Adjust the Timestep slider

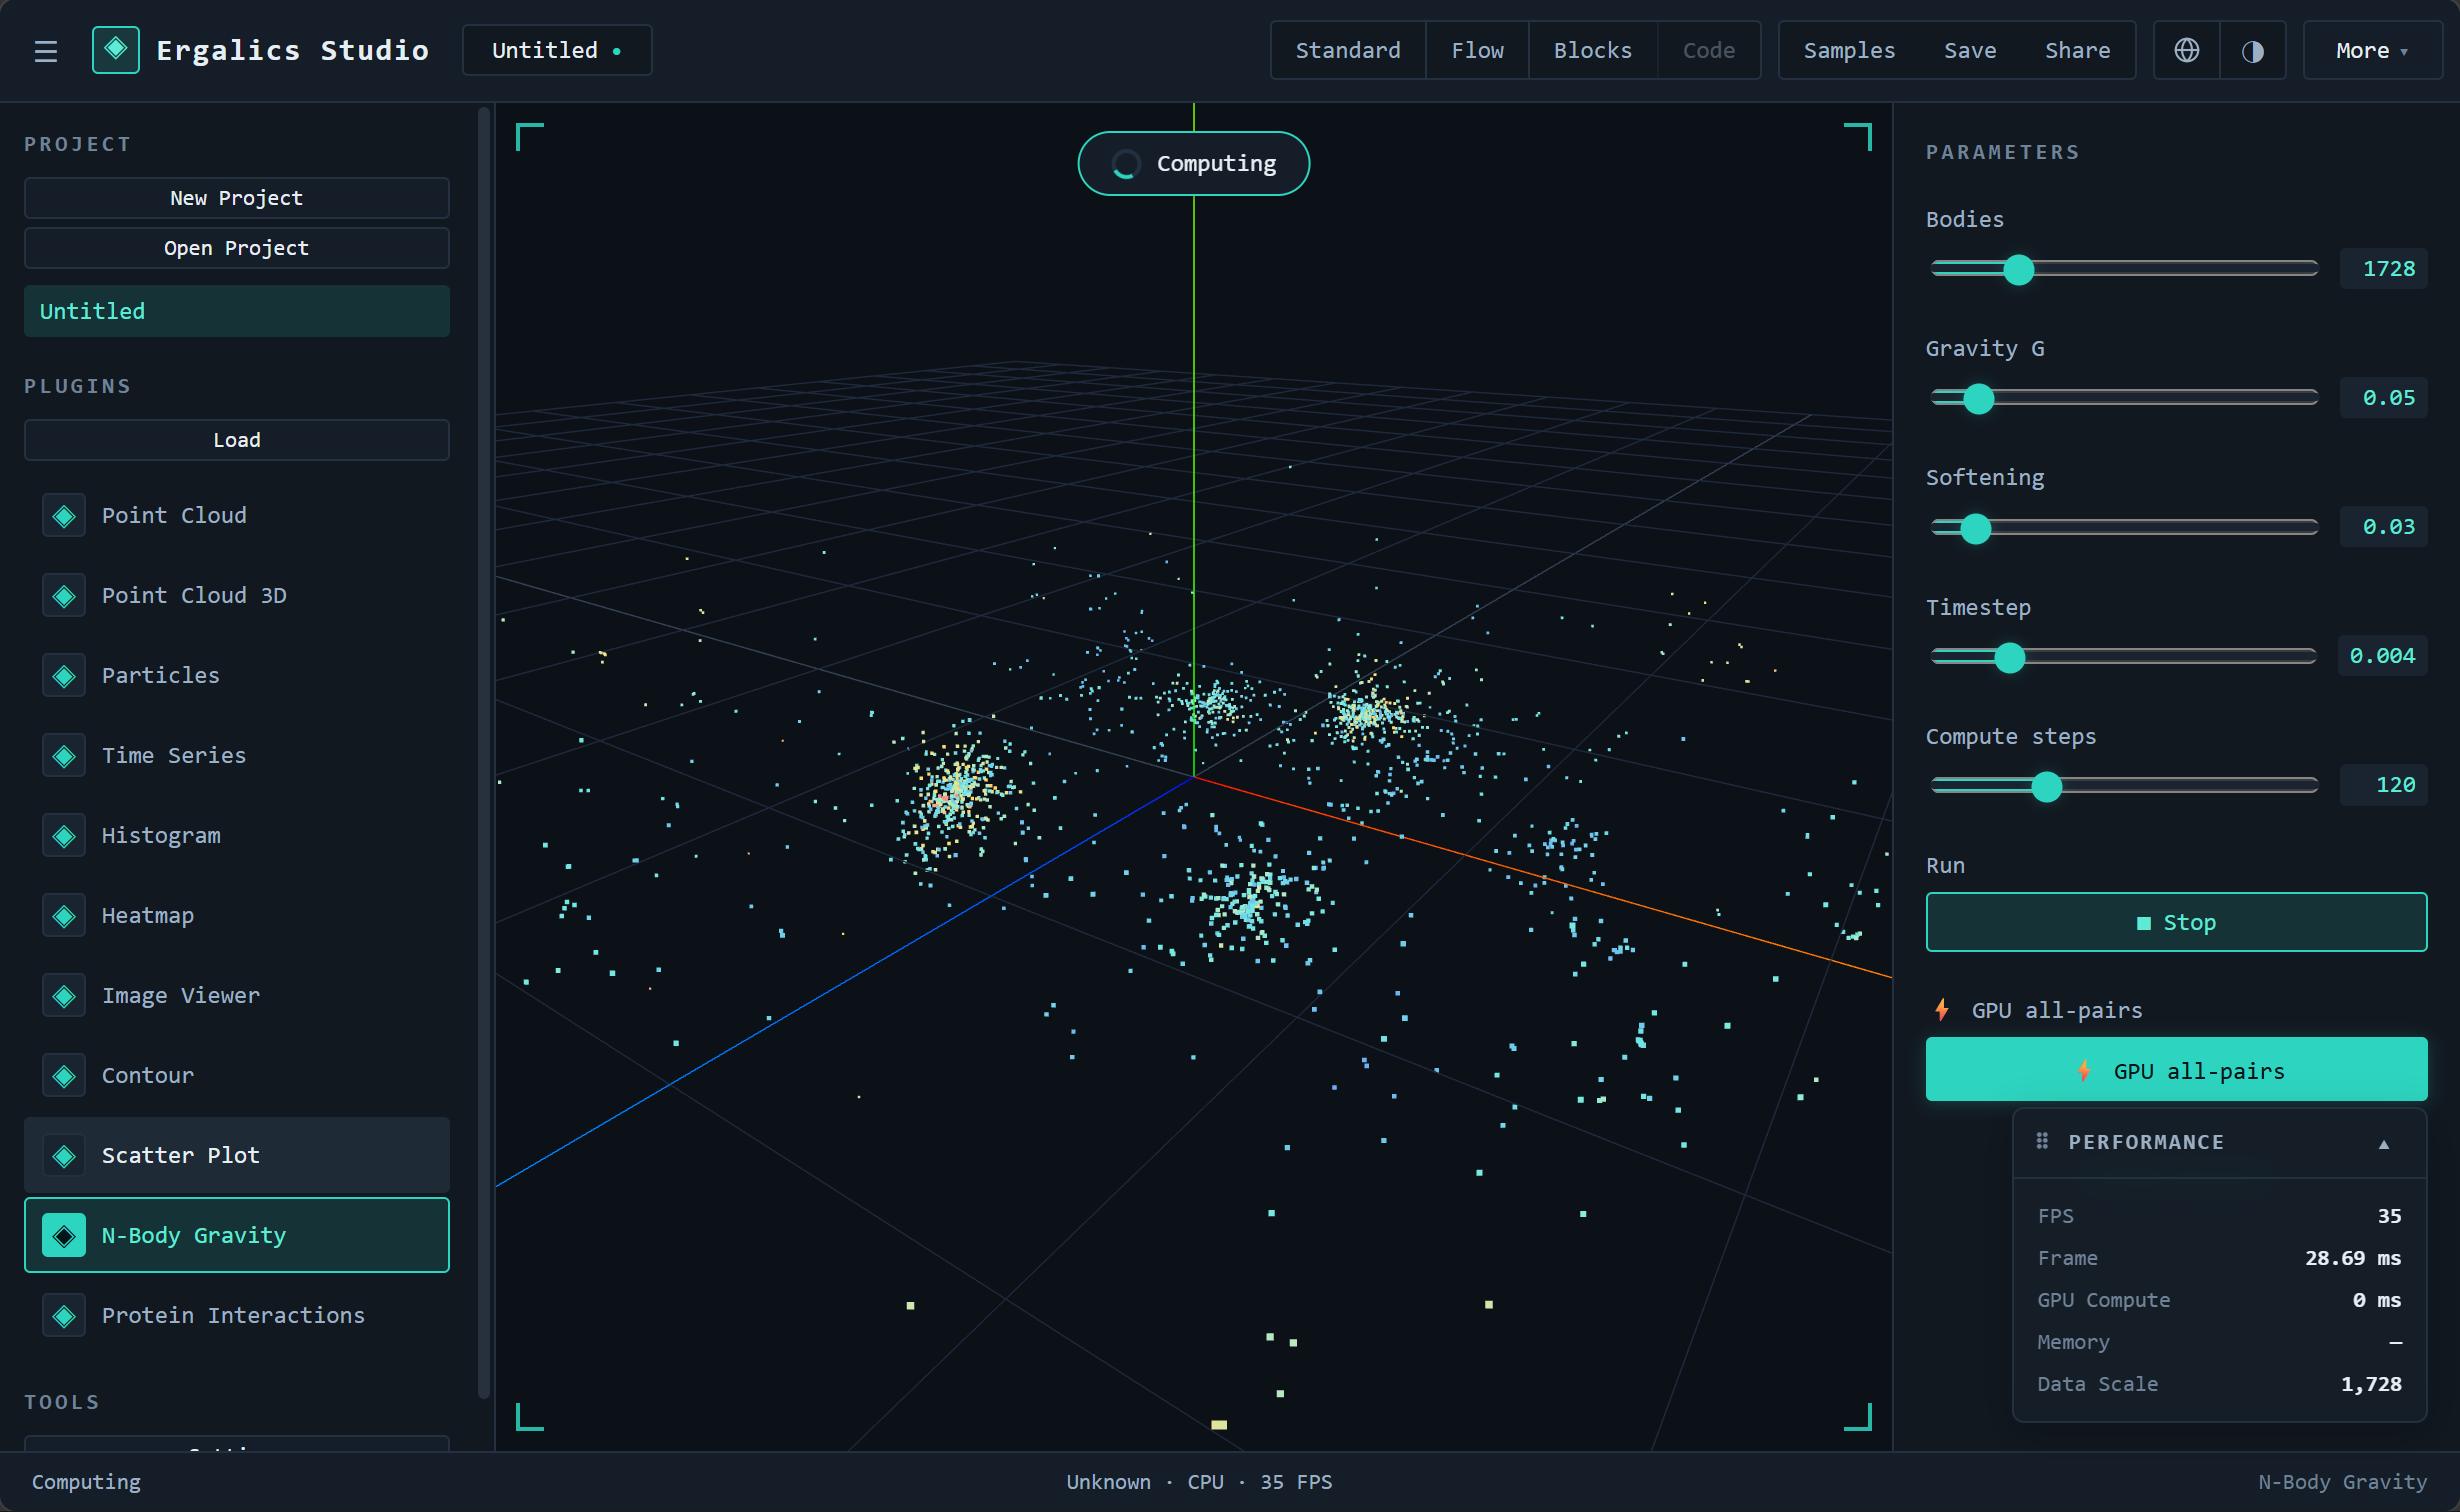click(x=2124, y=656)
